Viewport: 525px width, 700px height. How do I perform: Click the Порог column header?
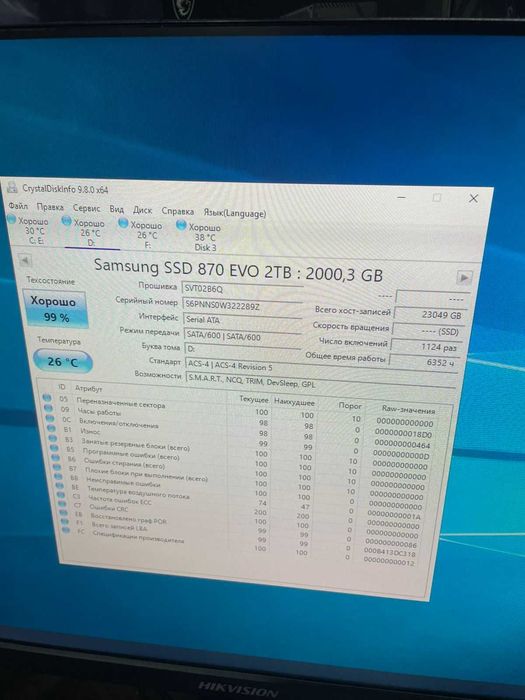point(350,406)
